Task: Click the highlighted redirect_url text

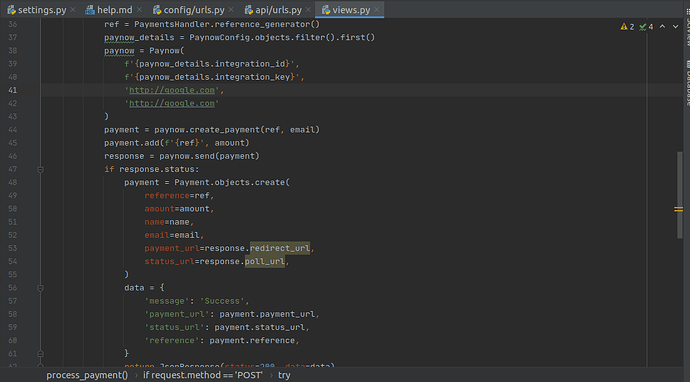Action: point(280,248)
